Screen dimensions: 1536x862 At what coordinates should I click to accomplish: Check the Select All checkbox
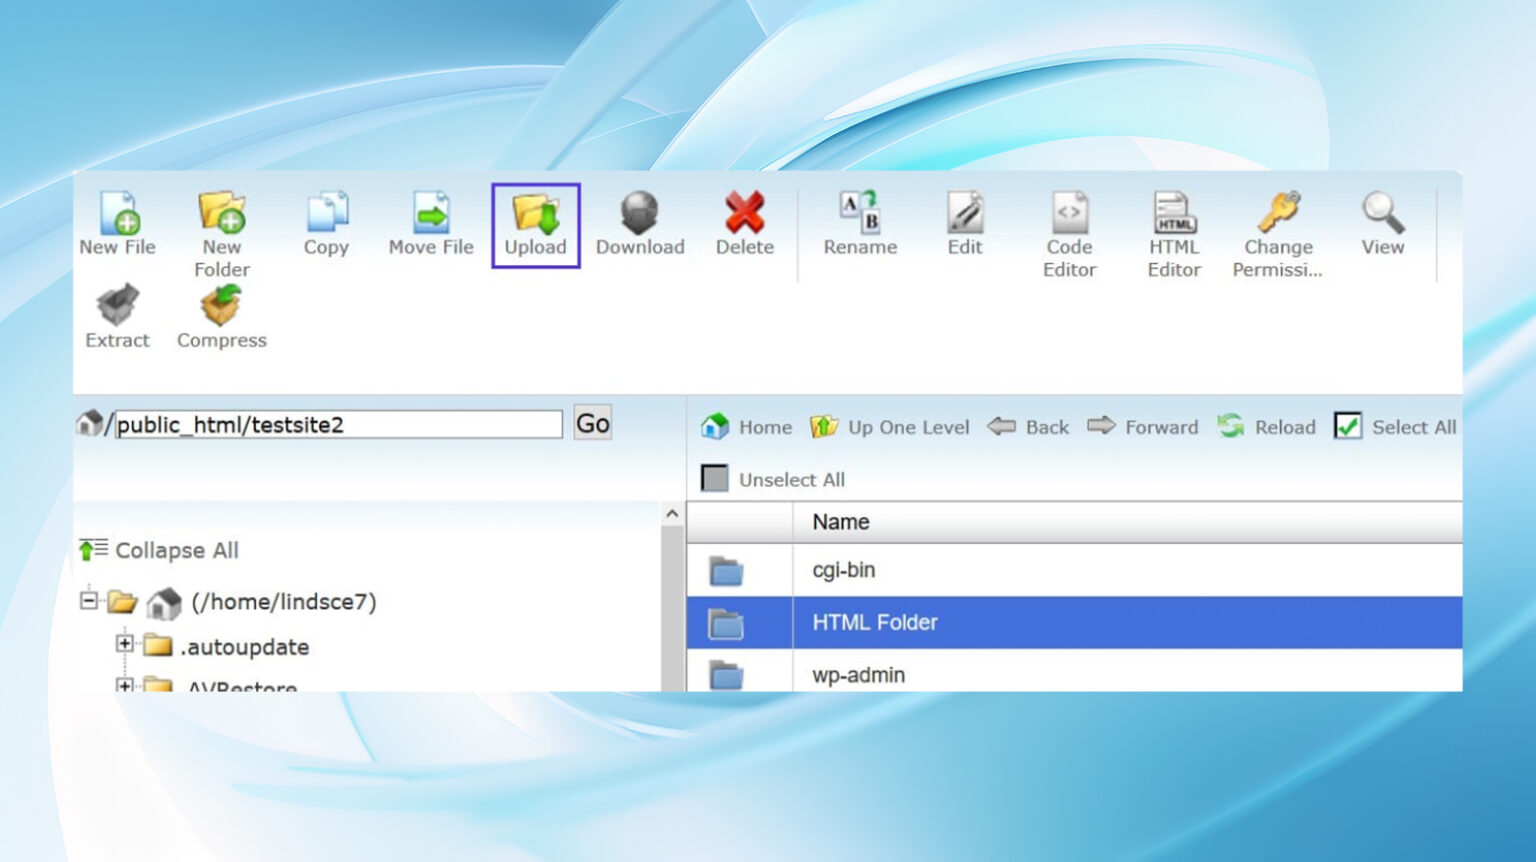(1348, 427)
